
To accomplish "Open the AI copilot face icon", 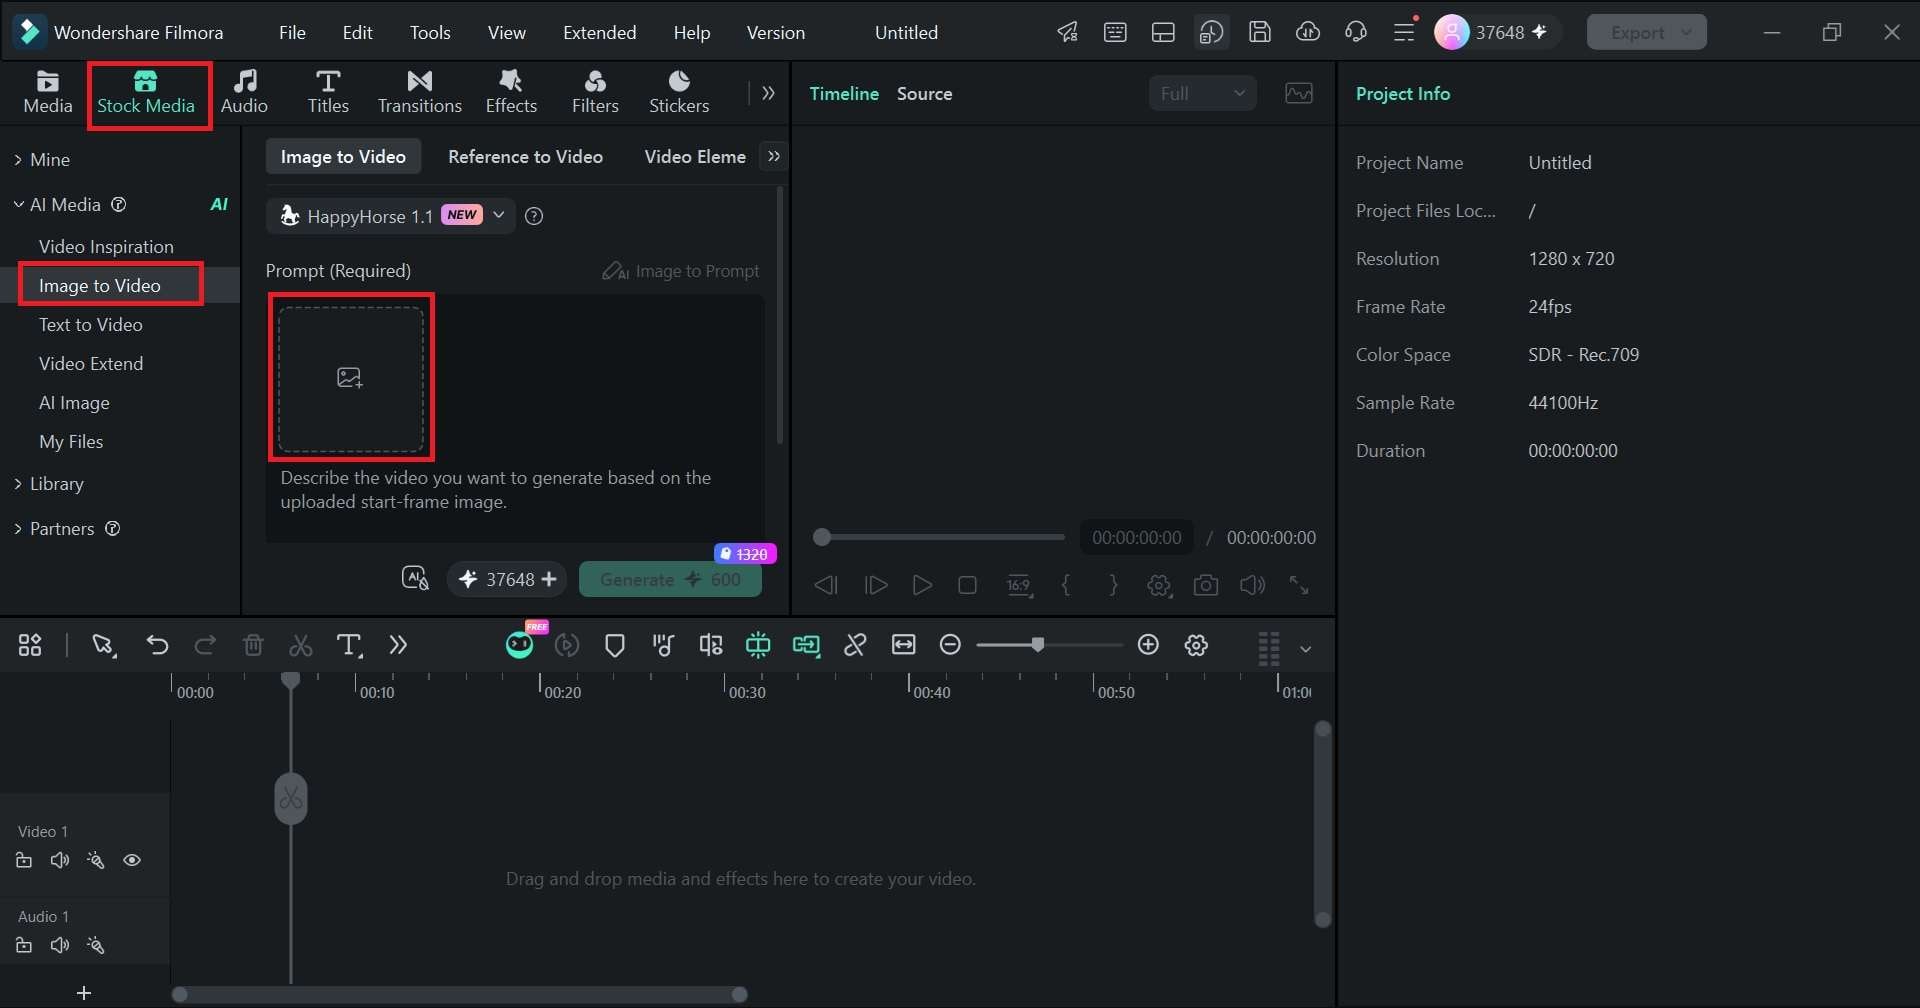I will (520, 645).
